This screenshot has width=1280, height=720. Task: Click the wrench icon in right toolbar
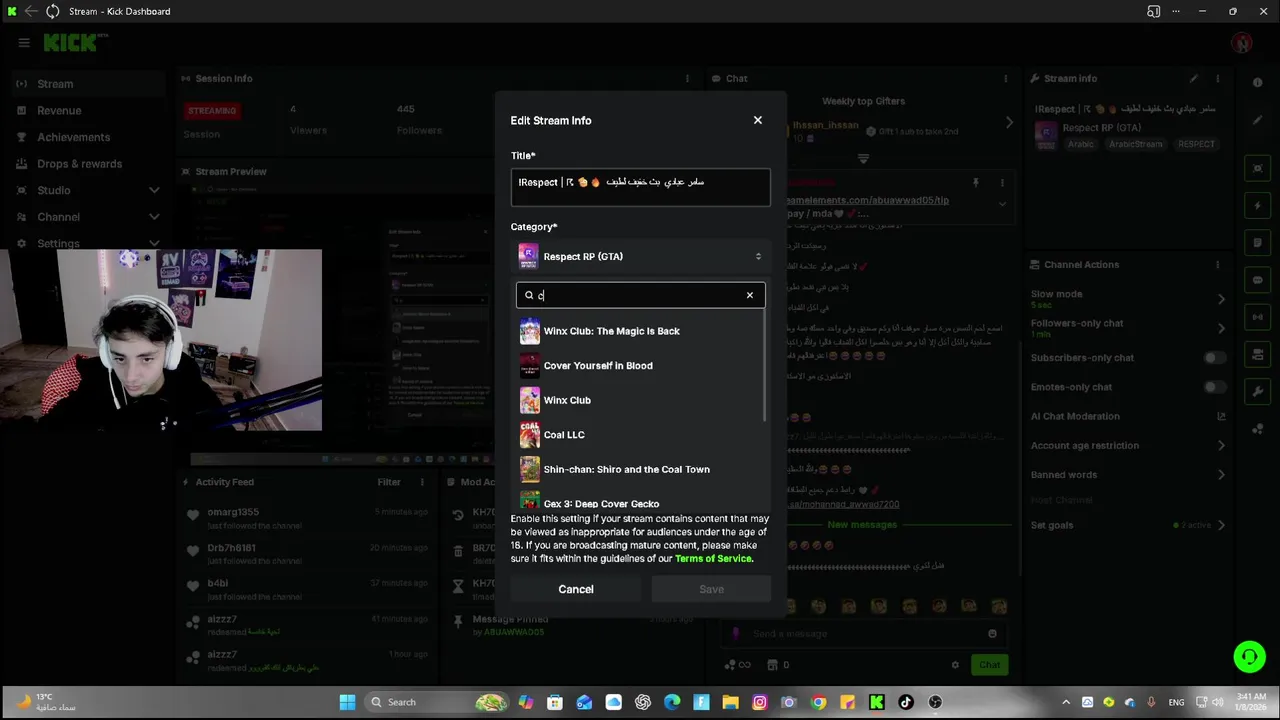[x=1257, y=391]
